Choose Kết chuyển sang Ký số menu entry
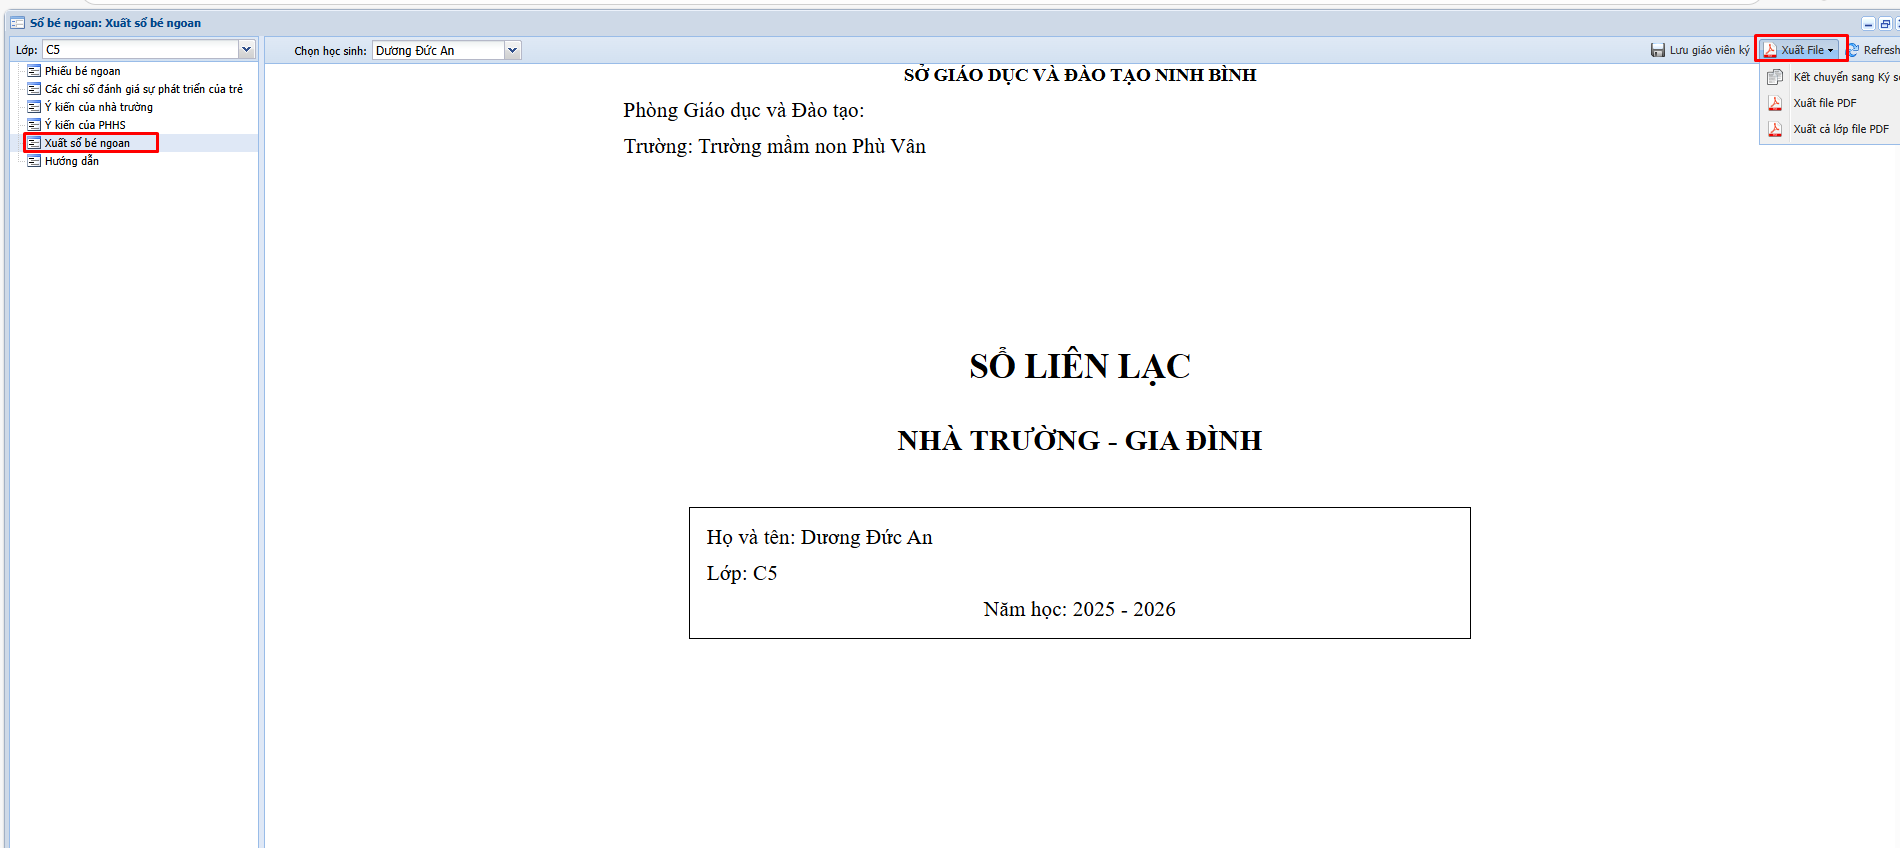The height and width of the screenshot is (848, 1900). tap(1834, 77)
